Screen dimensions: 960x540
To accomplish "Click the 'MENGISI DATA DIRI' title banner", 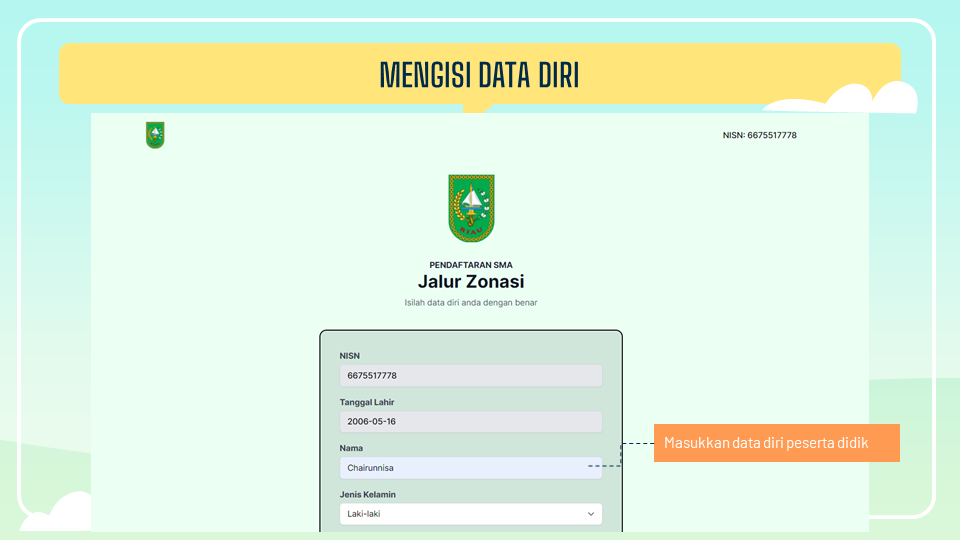I will pos(479,74).
